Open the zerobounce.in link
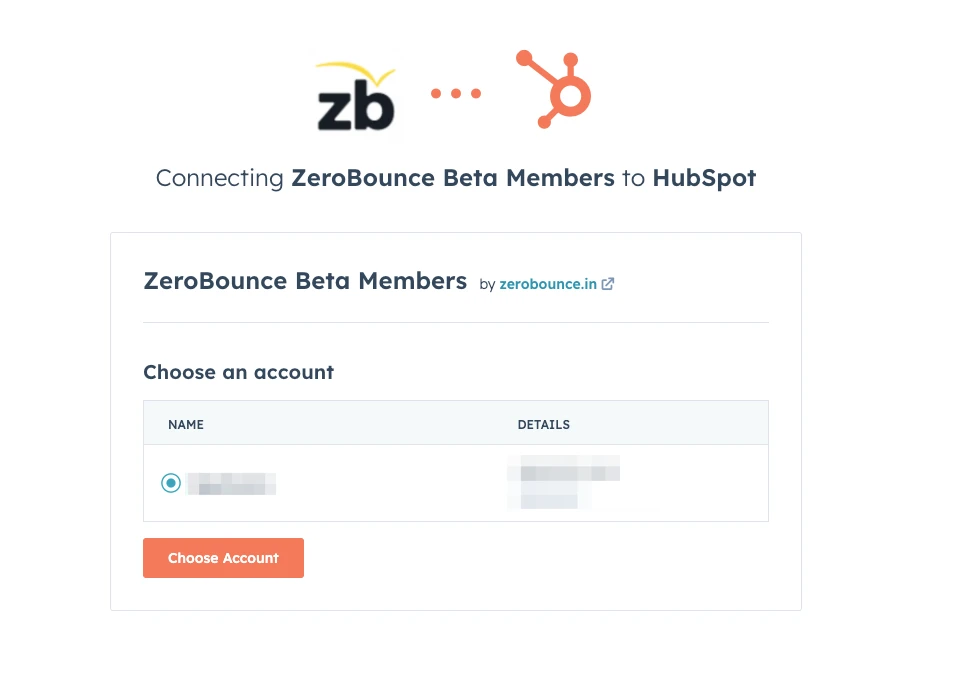 (x=547, y=284)
